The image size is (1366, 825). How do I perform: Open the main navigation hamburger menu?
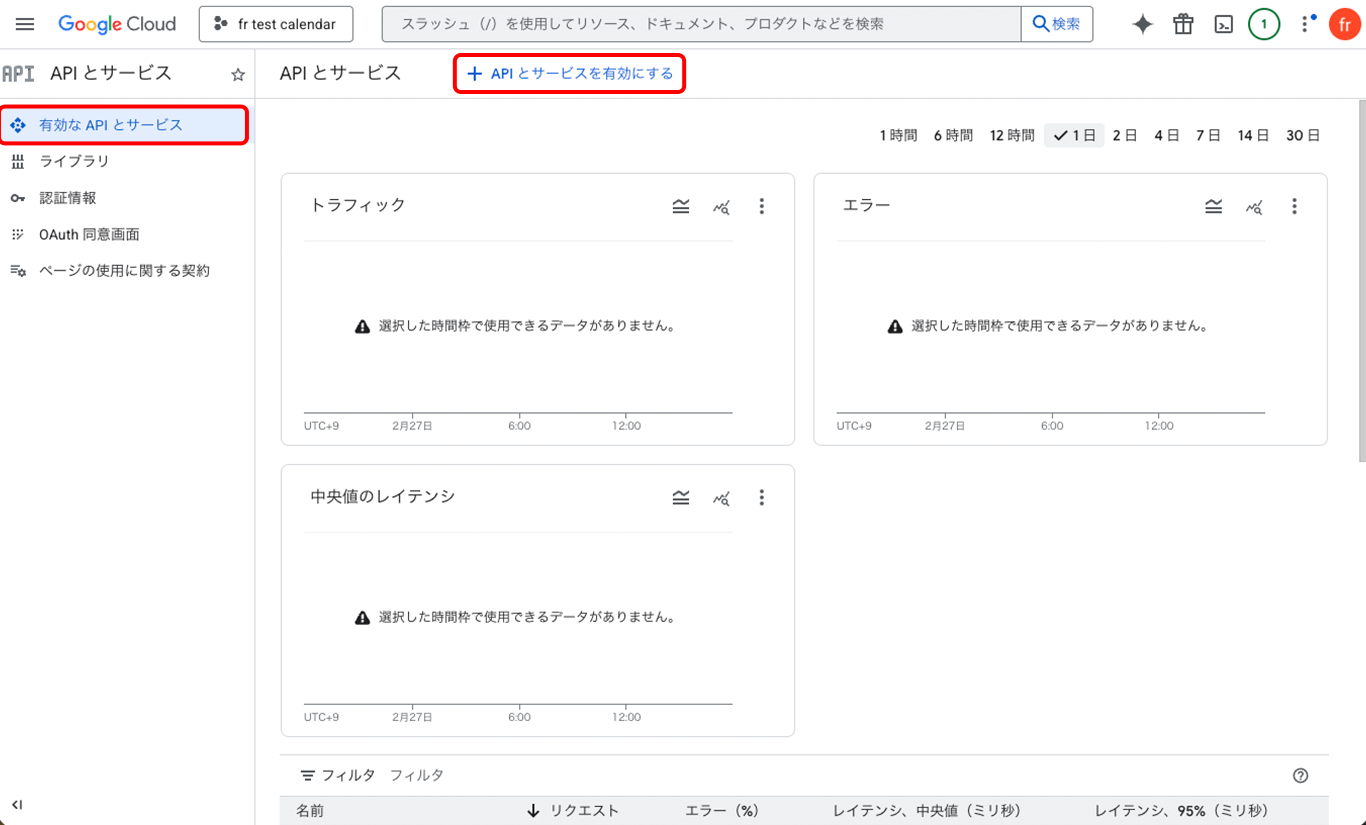tap(25, 24)
